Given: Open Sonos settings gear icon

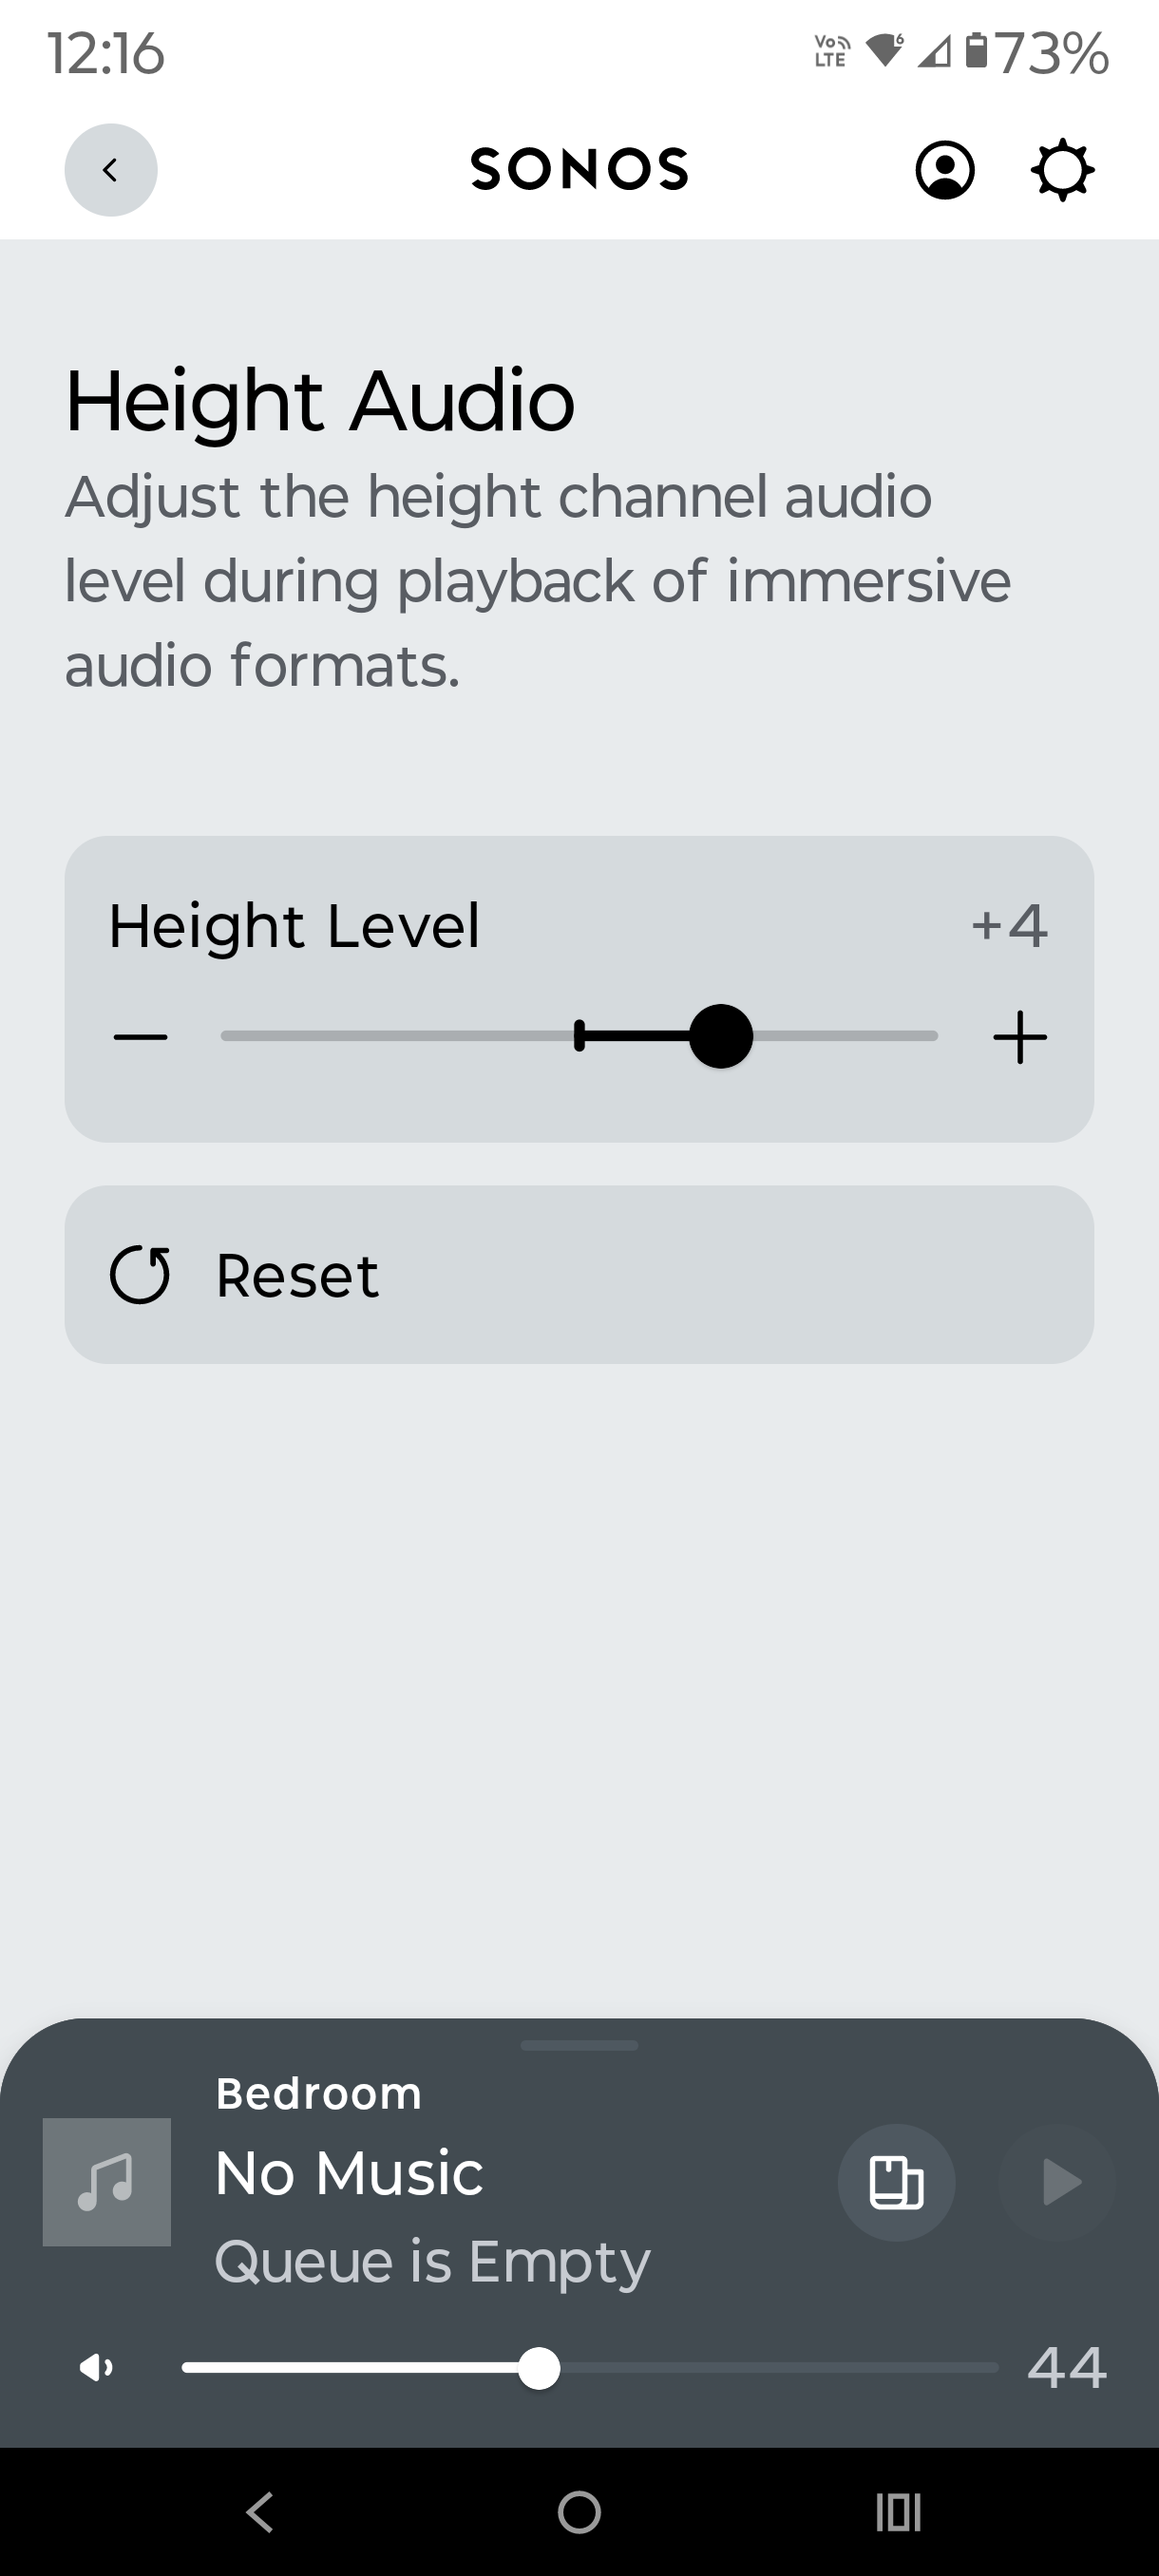Looking at the screenshot, I should click(x=1062, y=170).
